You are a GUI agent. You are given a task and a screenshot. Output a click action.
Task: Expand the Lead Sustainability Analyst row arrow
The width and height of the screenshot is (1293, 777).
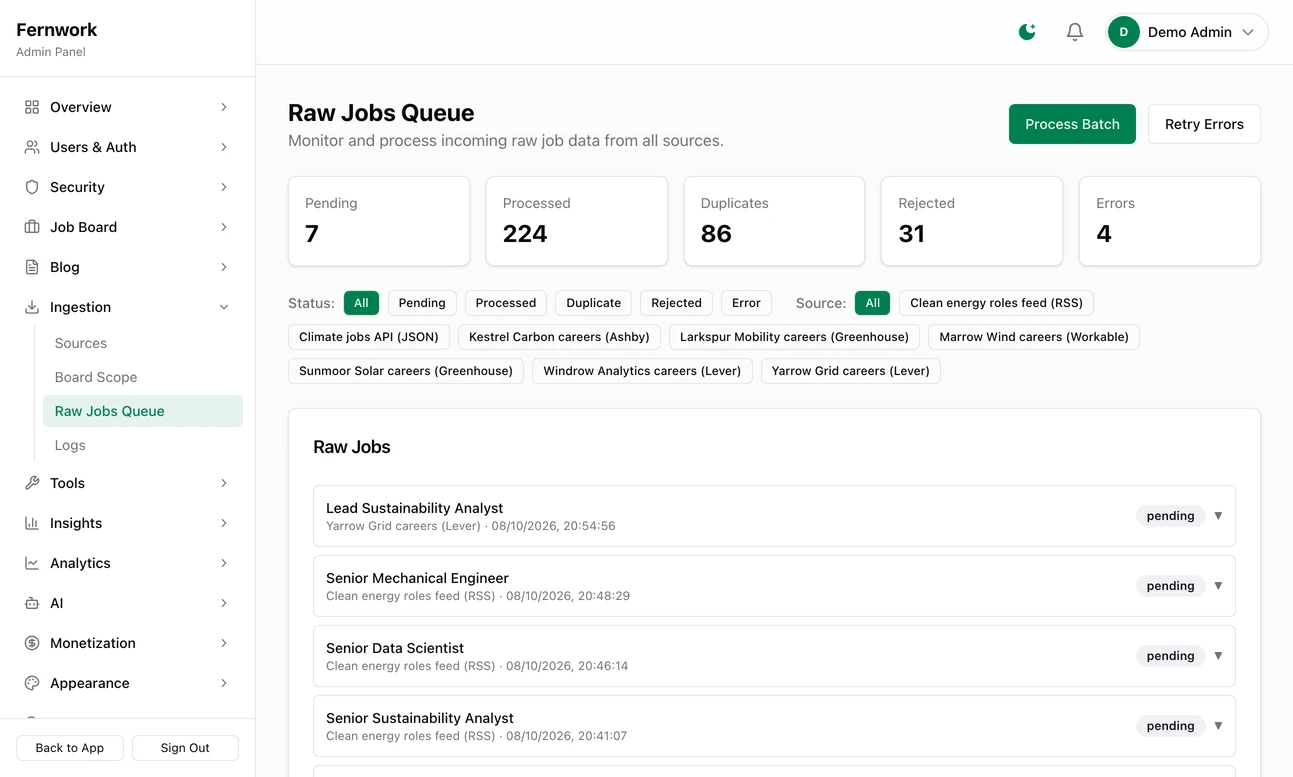click(x=1218, y=516)
